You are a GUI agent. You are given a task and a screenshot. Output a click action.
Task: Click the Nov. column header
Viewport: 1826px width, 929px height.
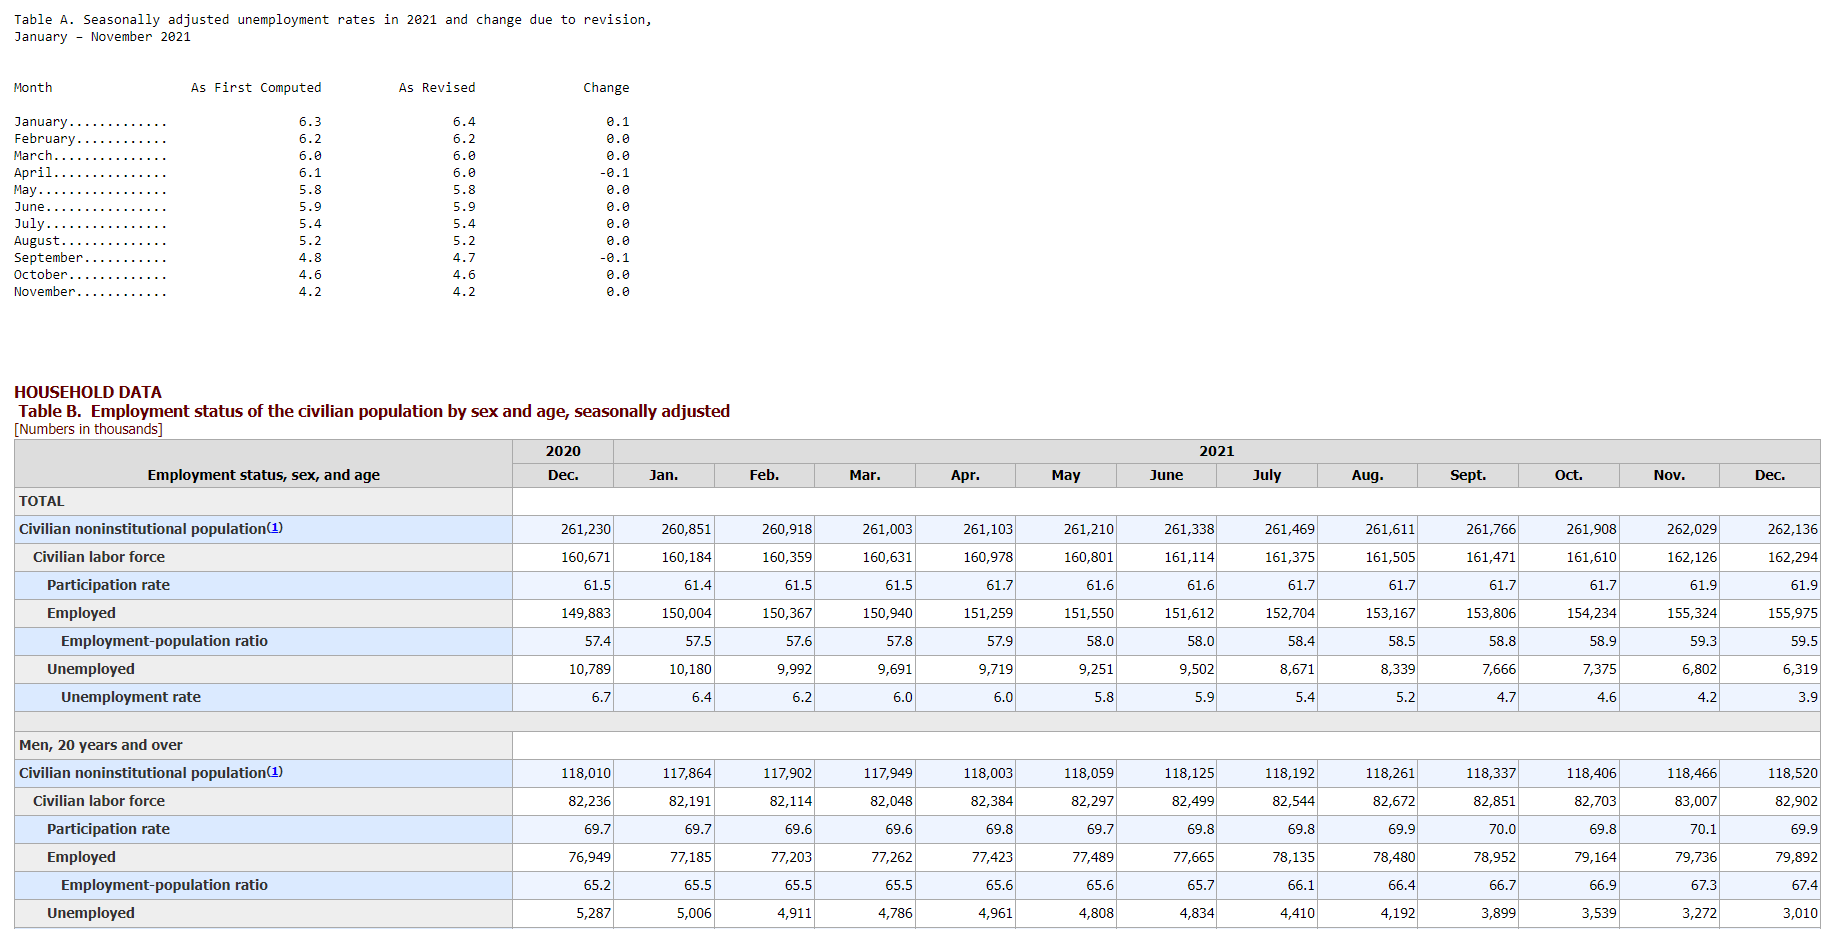coord(1669,475)
